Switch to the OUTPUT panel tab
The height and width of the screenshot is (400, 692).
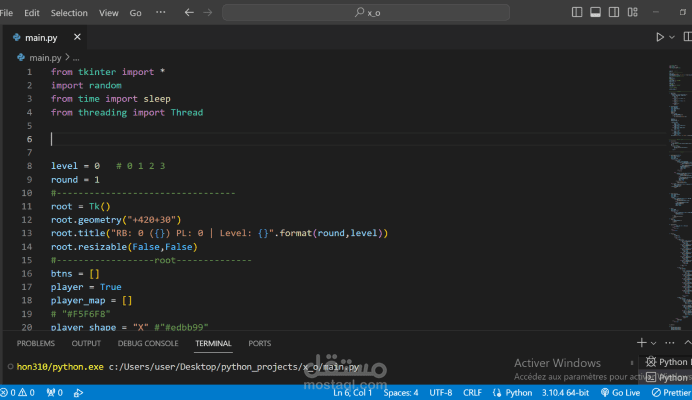pos(86,343)
